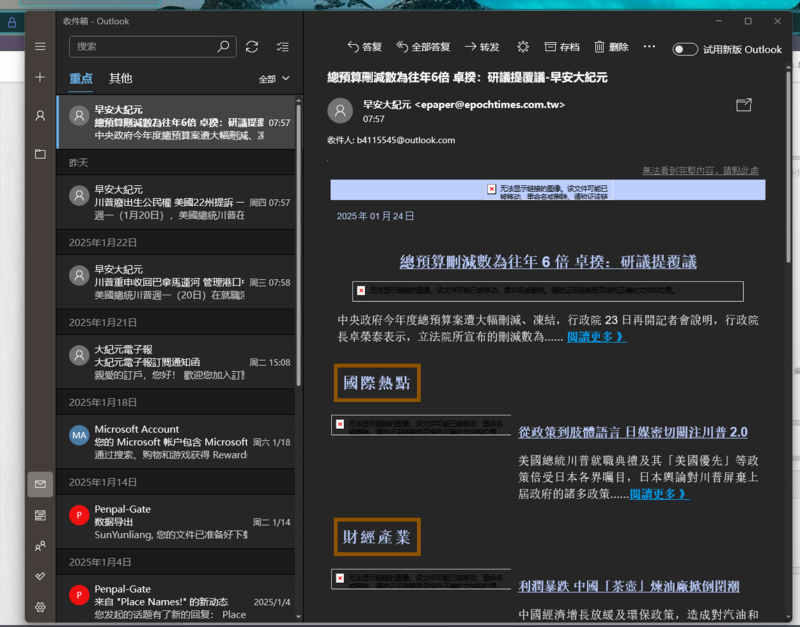Open the more actions ellipsis menu

click(649, 46)
